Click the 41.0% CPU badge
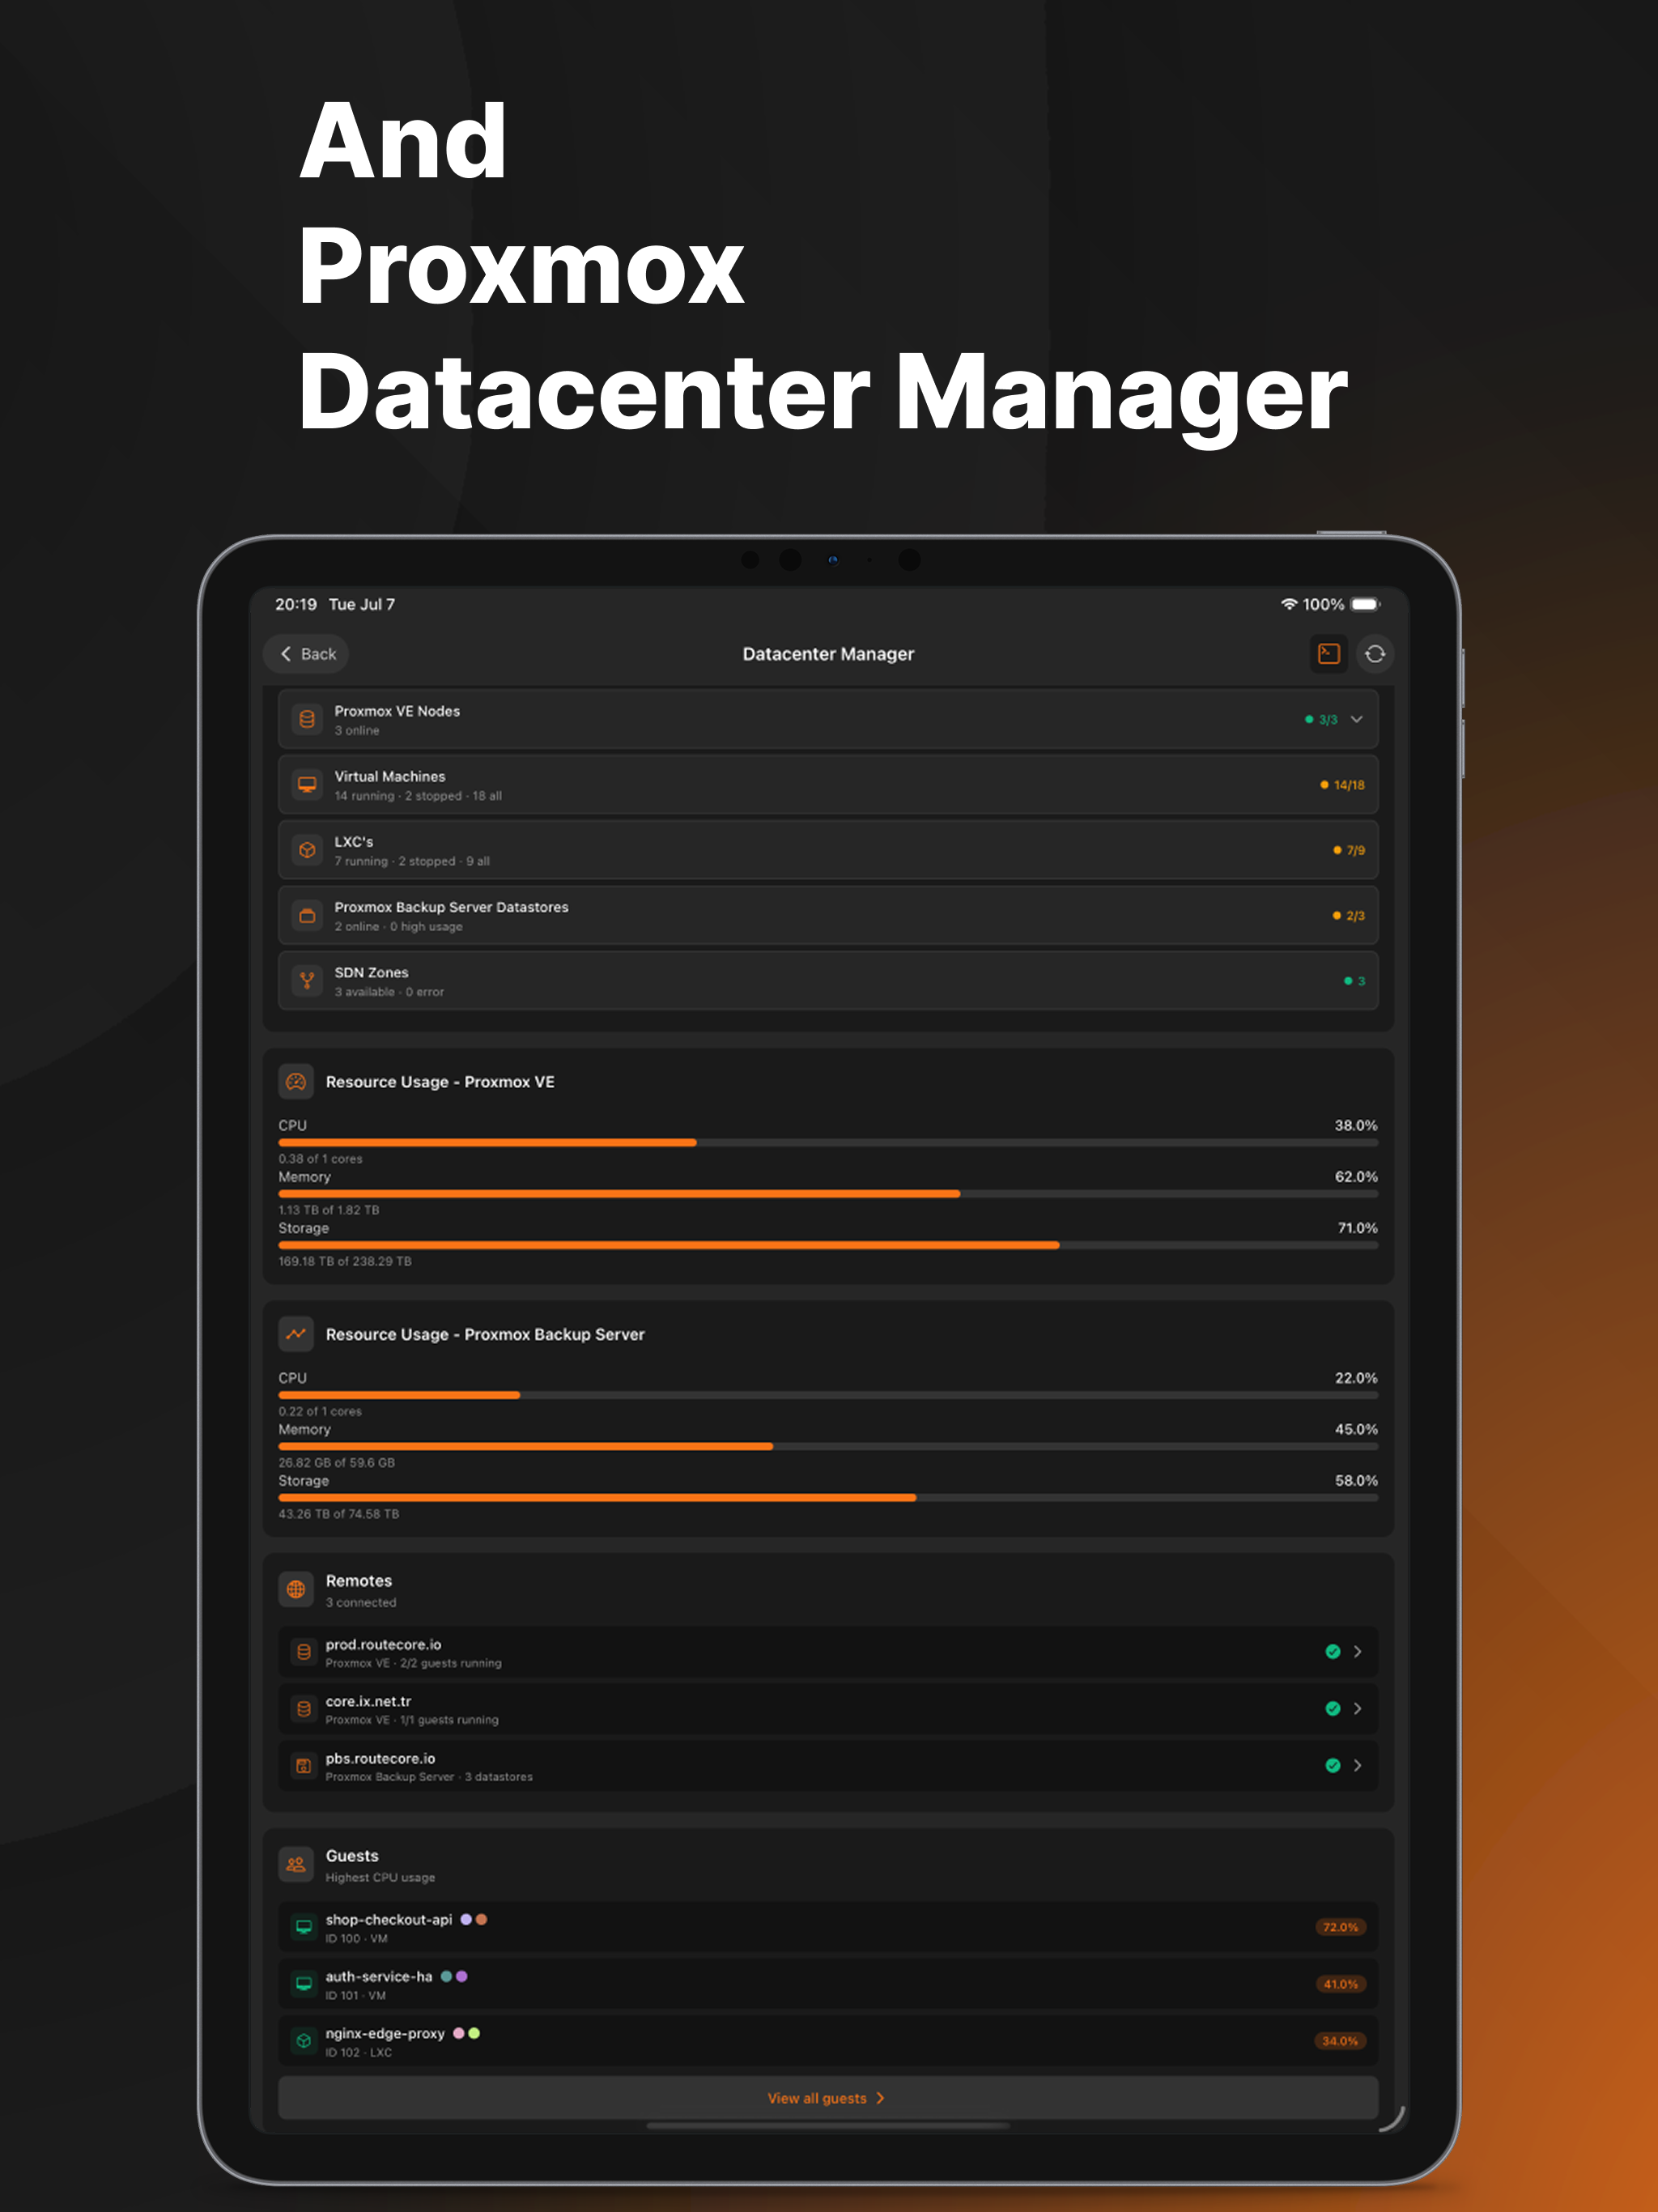This screenshot has height=2212, width=1658. [1340, 1984]
